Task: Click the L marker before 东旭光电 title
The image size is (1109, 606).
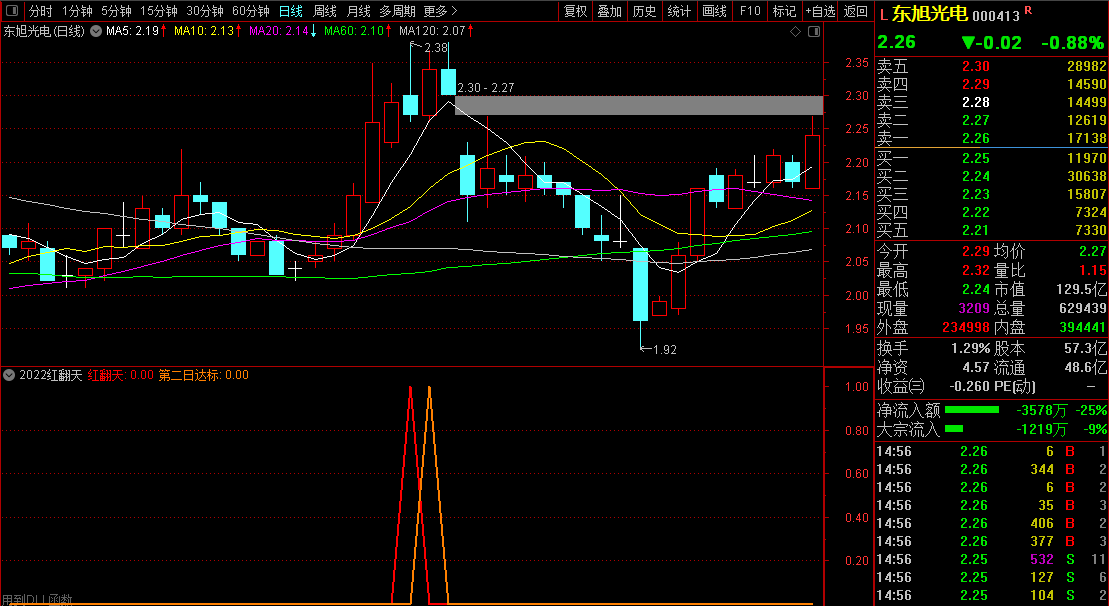Action: coord(883,14)
